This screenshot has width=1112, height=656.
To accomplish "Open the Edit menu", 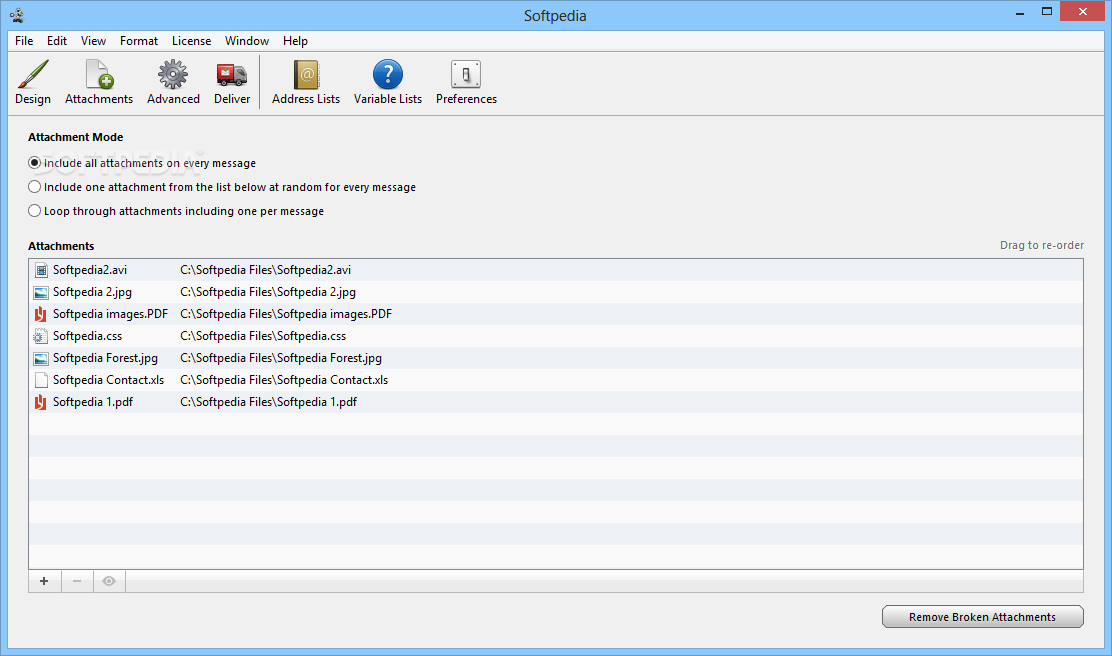I will coord(57,40).
